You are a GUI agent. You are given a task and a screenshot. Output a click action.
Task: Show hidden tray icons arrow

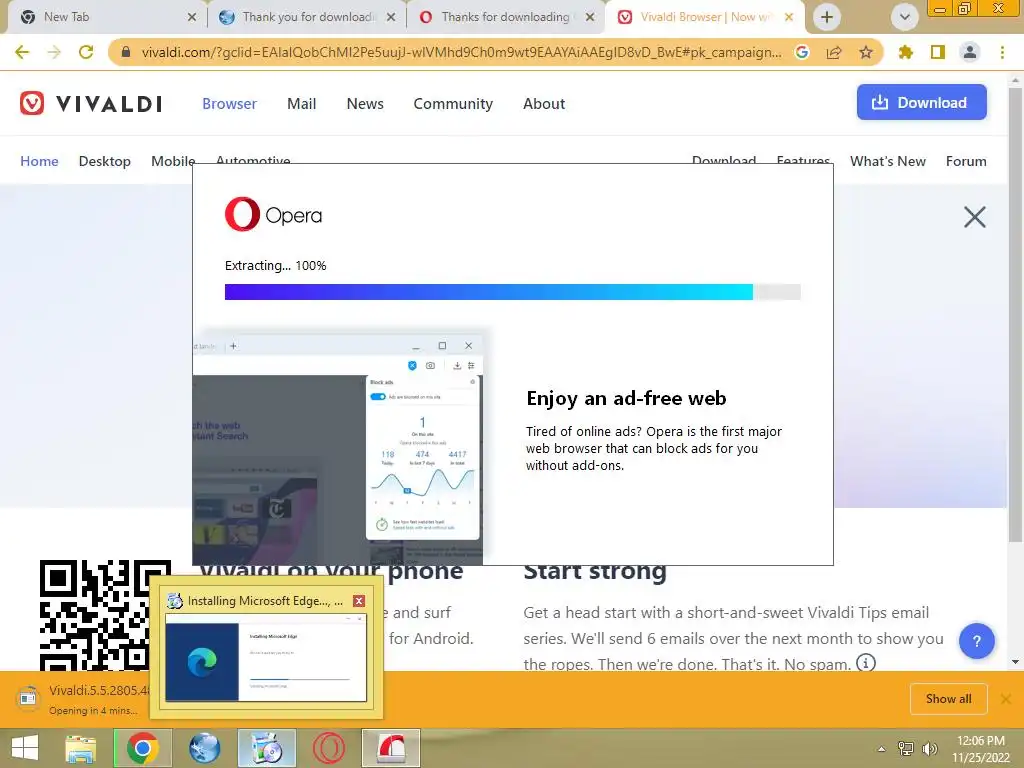pos(882,749)
